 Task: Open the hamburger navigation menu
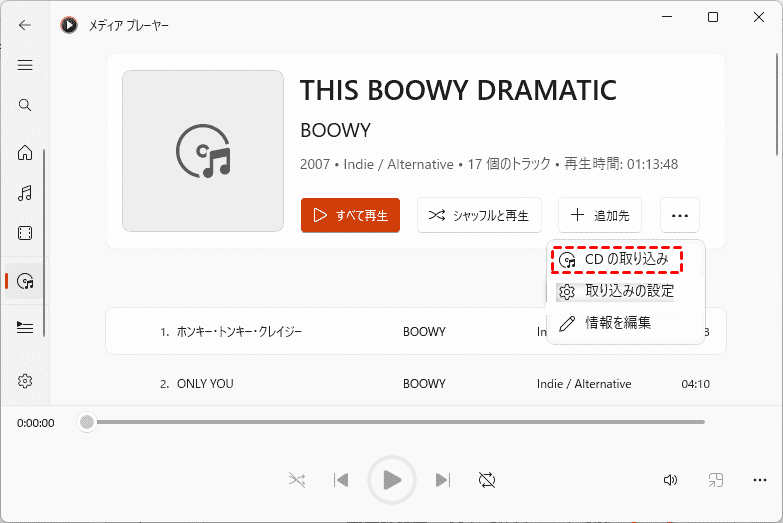coord(25,65)
